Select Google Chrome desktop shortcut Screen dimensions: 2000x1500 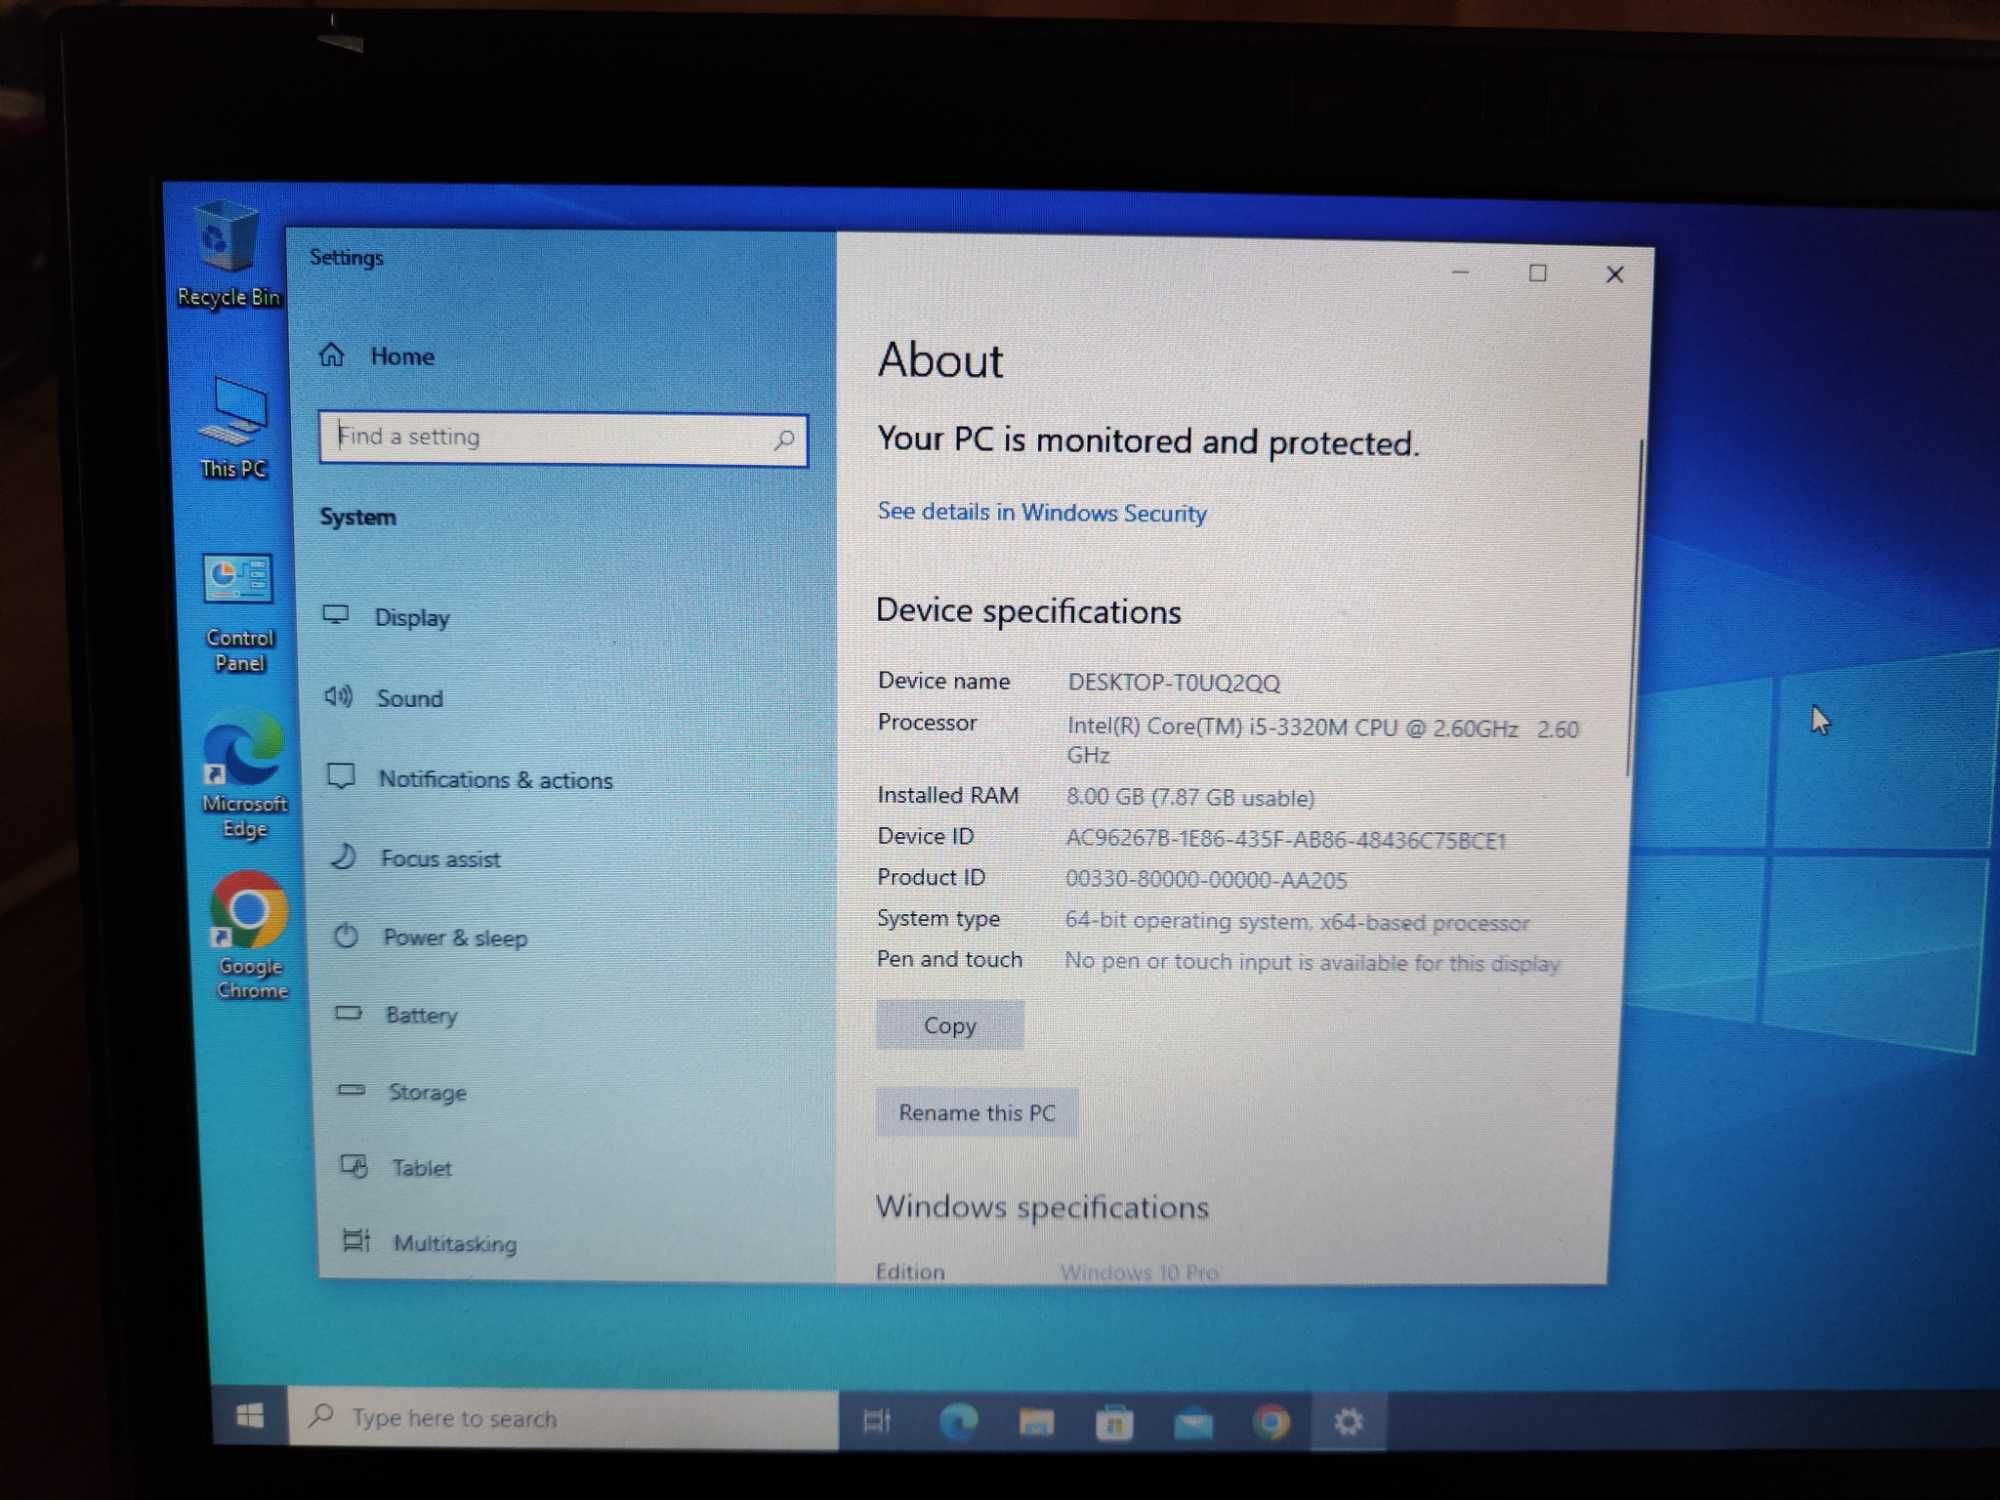pyautogui.click(x=250, y=936)
